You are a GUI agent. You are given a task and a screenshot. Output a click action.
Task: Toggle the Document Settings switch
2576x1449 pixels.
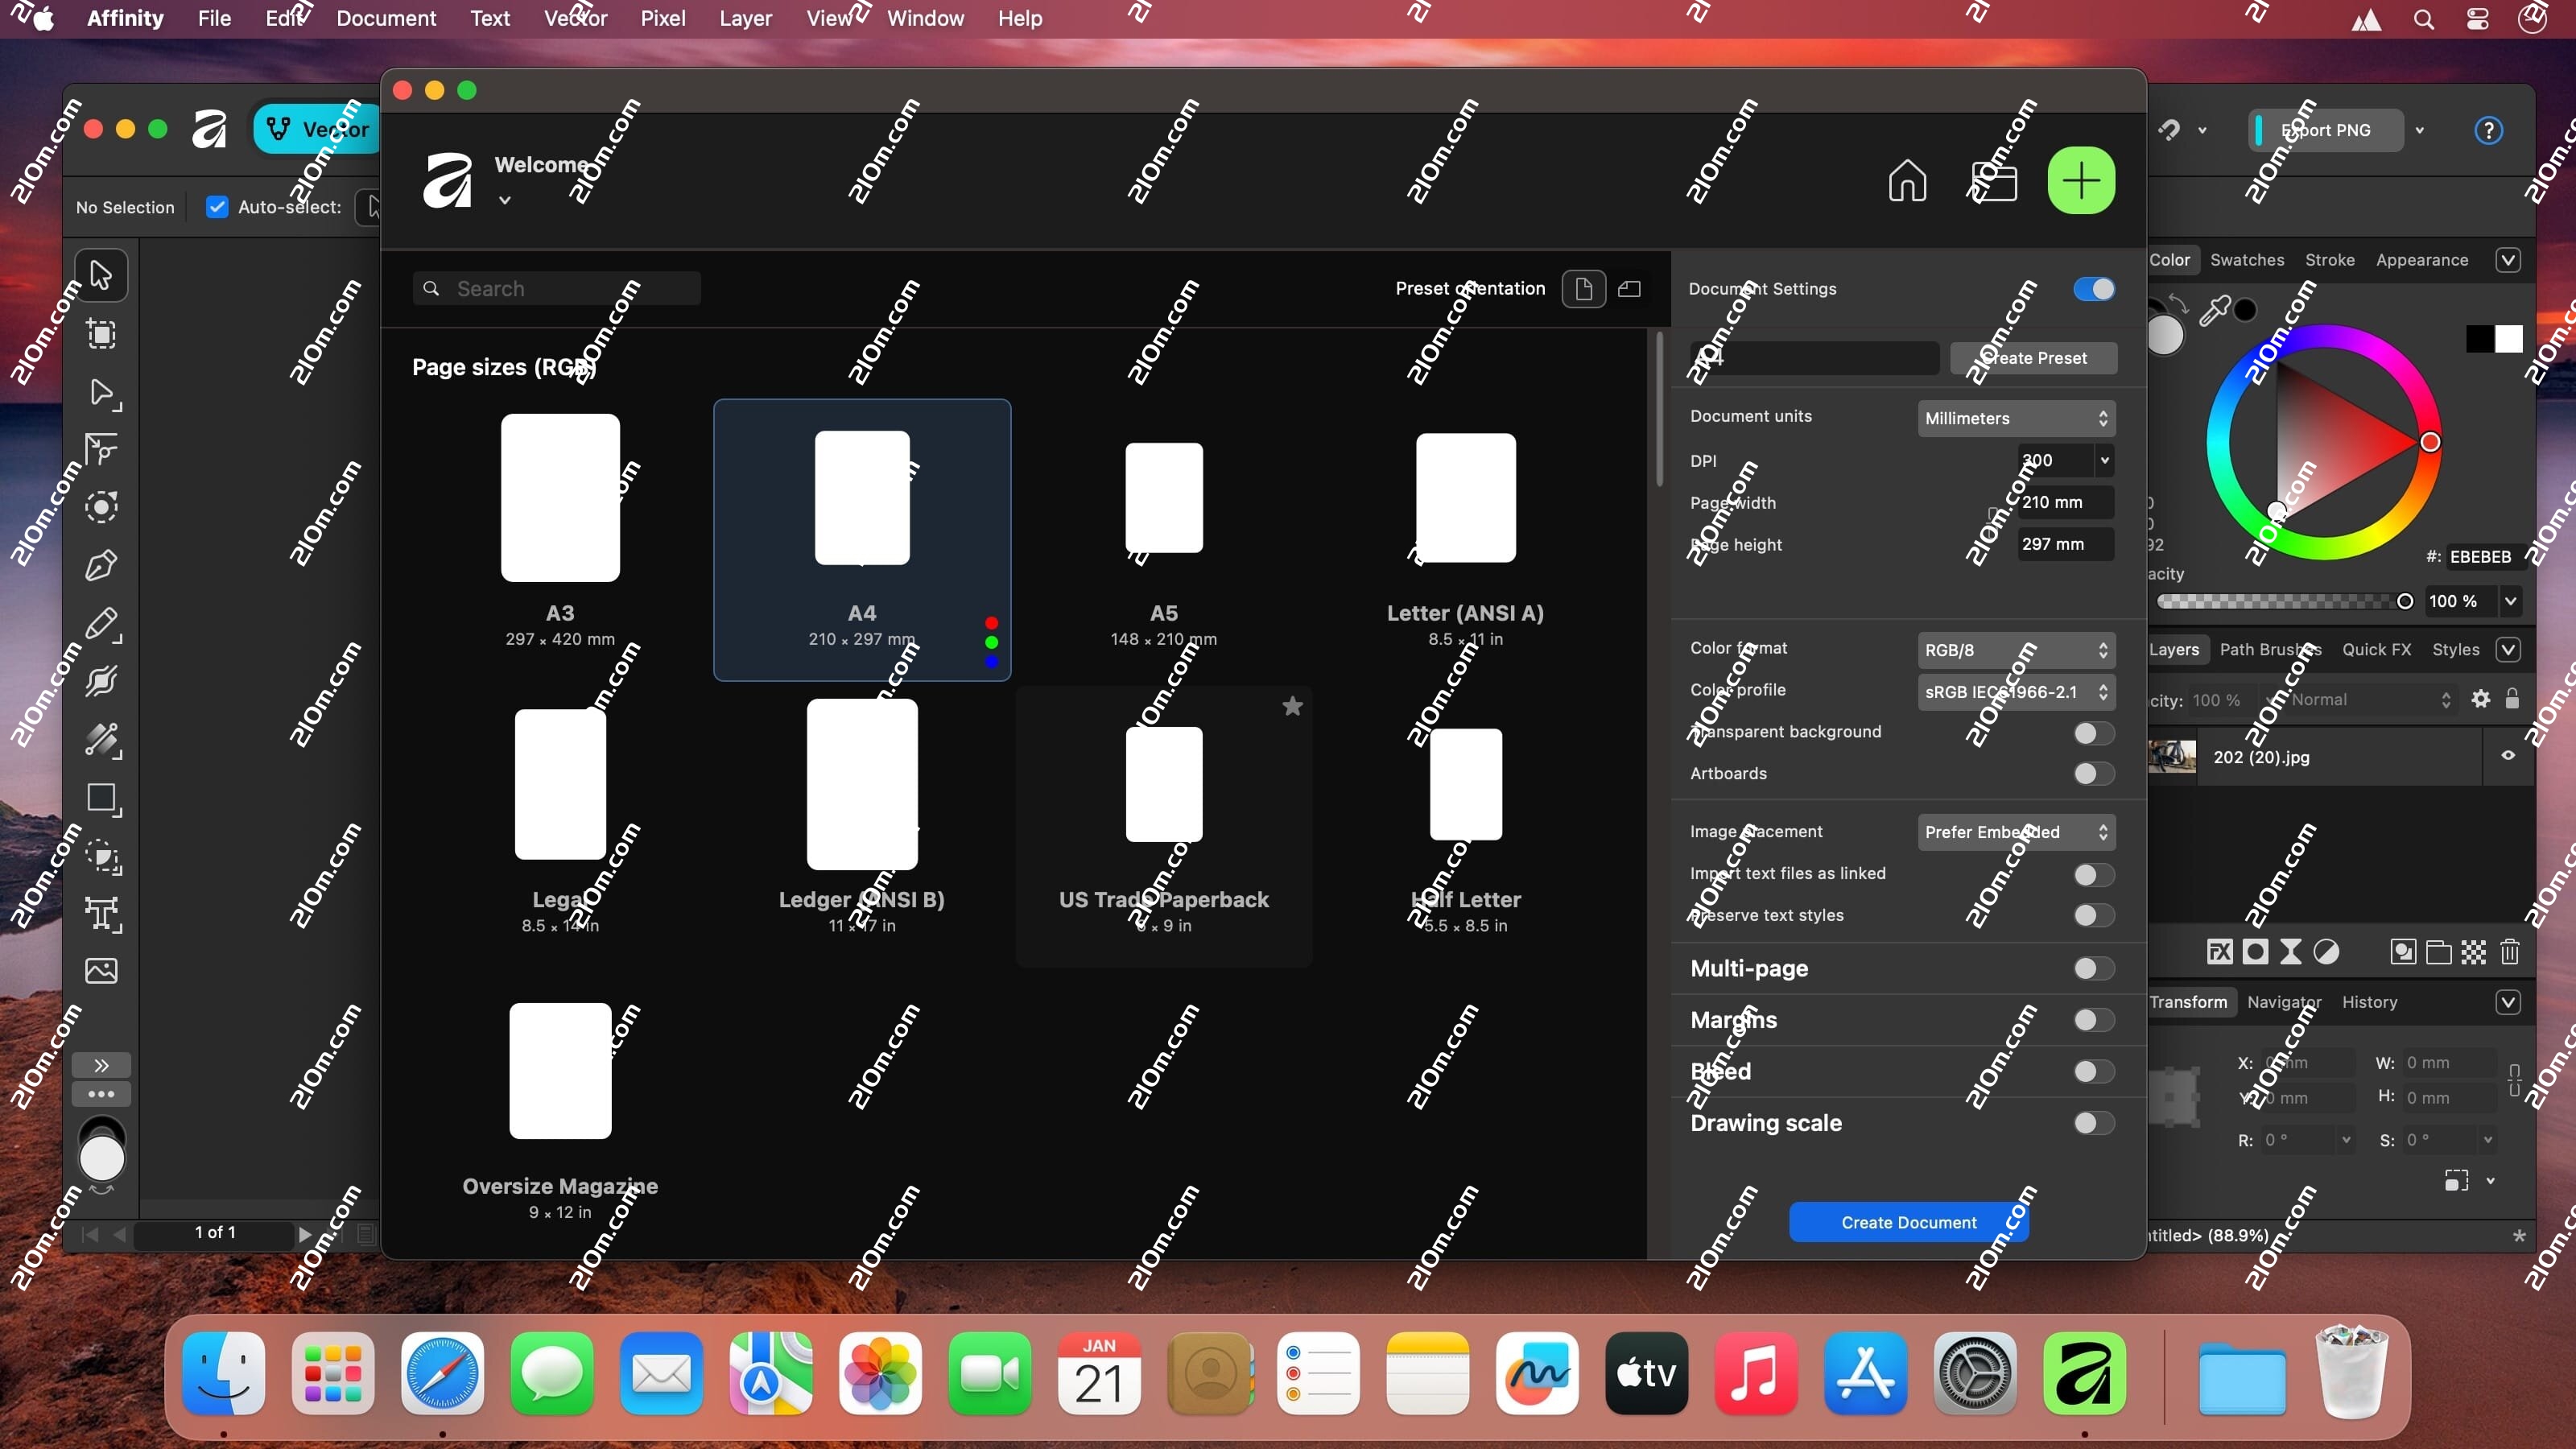[2093, 289]
